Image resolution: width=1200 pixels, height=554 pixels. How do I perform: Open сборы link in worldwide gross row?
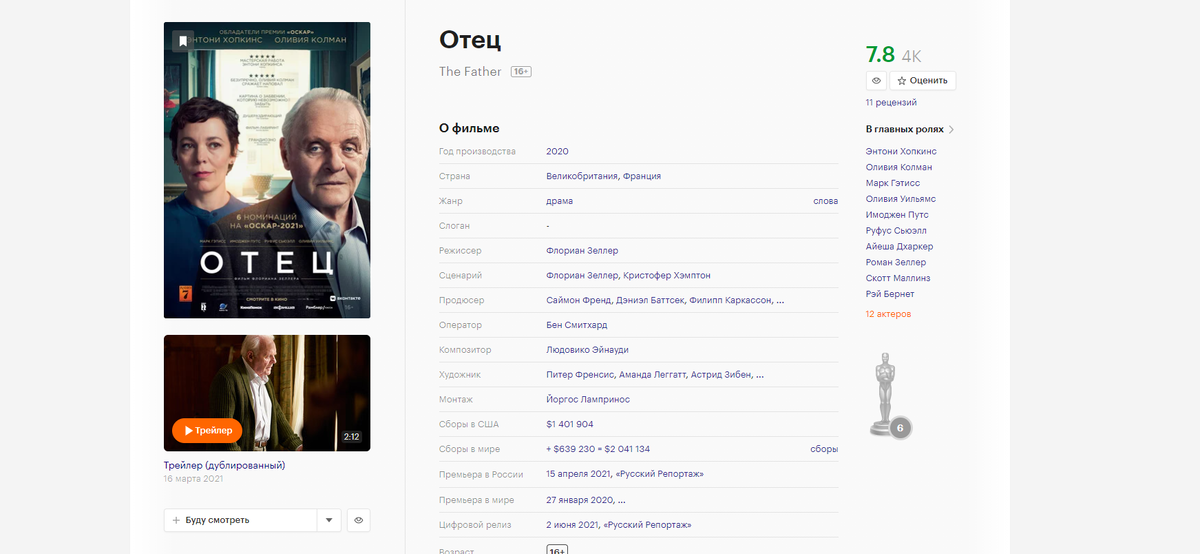tap(824, 449)
